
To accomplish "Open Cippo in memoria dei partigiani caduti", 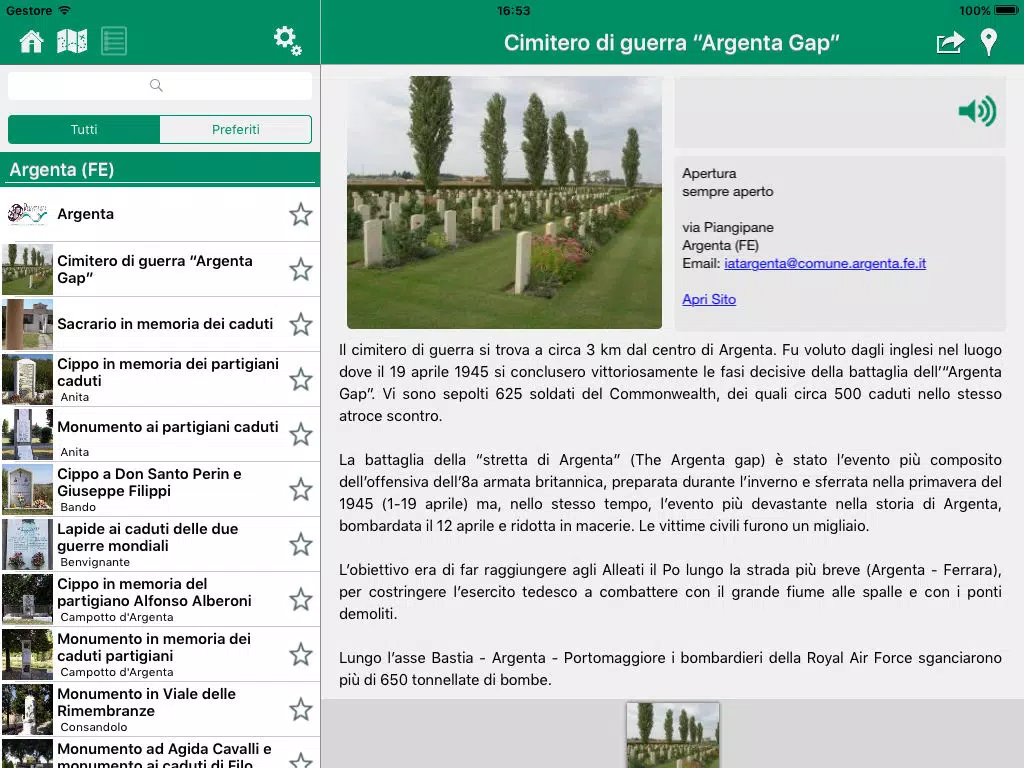I will coord(160,379).
